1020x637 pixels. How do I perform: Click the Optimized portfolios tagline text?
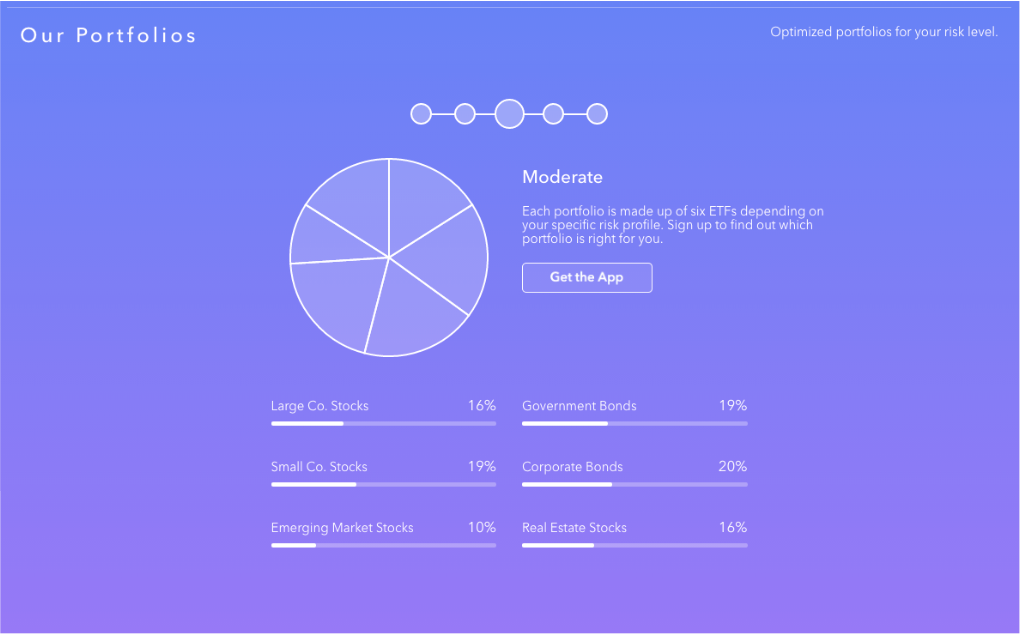[x=884, y=32]
